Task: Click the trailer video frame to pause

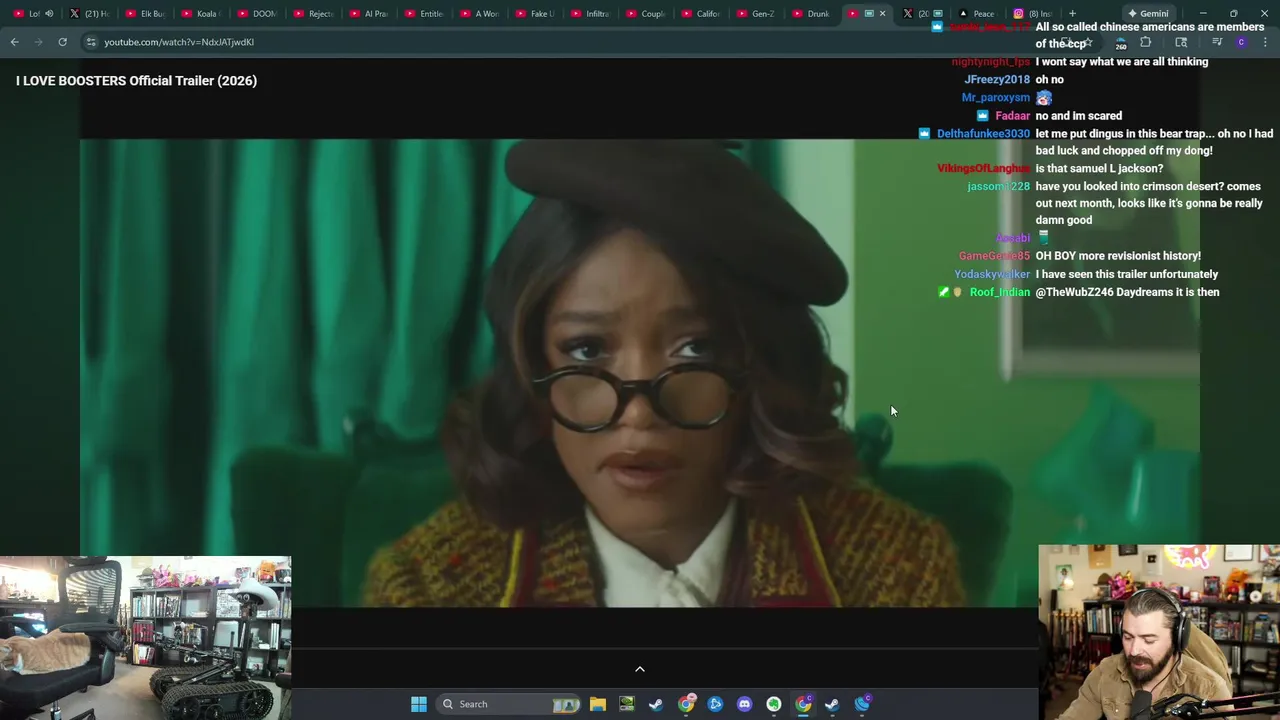Action: point(640,373)
